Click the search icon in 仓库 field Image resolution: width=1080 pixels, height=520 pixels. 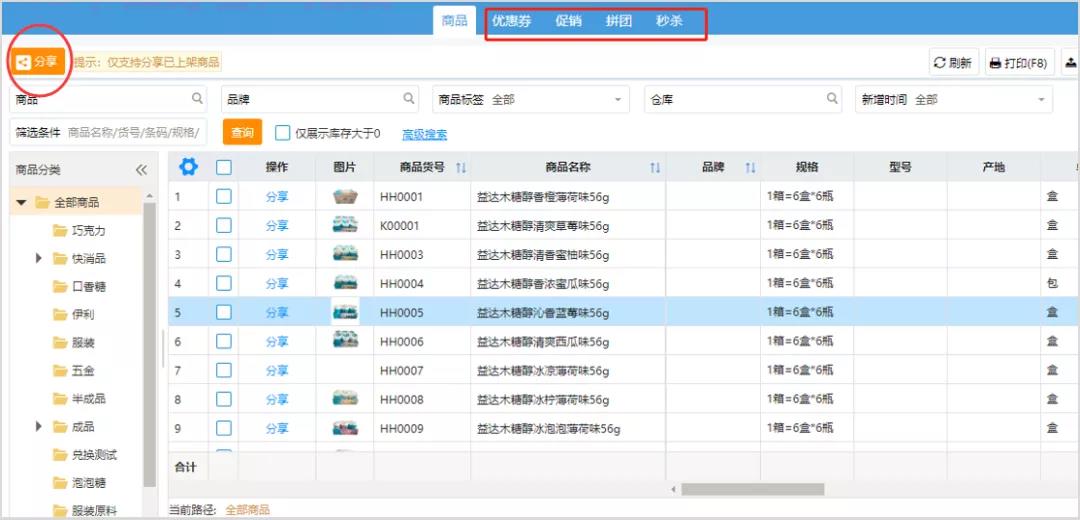(x=832, y=99)
